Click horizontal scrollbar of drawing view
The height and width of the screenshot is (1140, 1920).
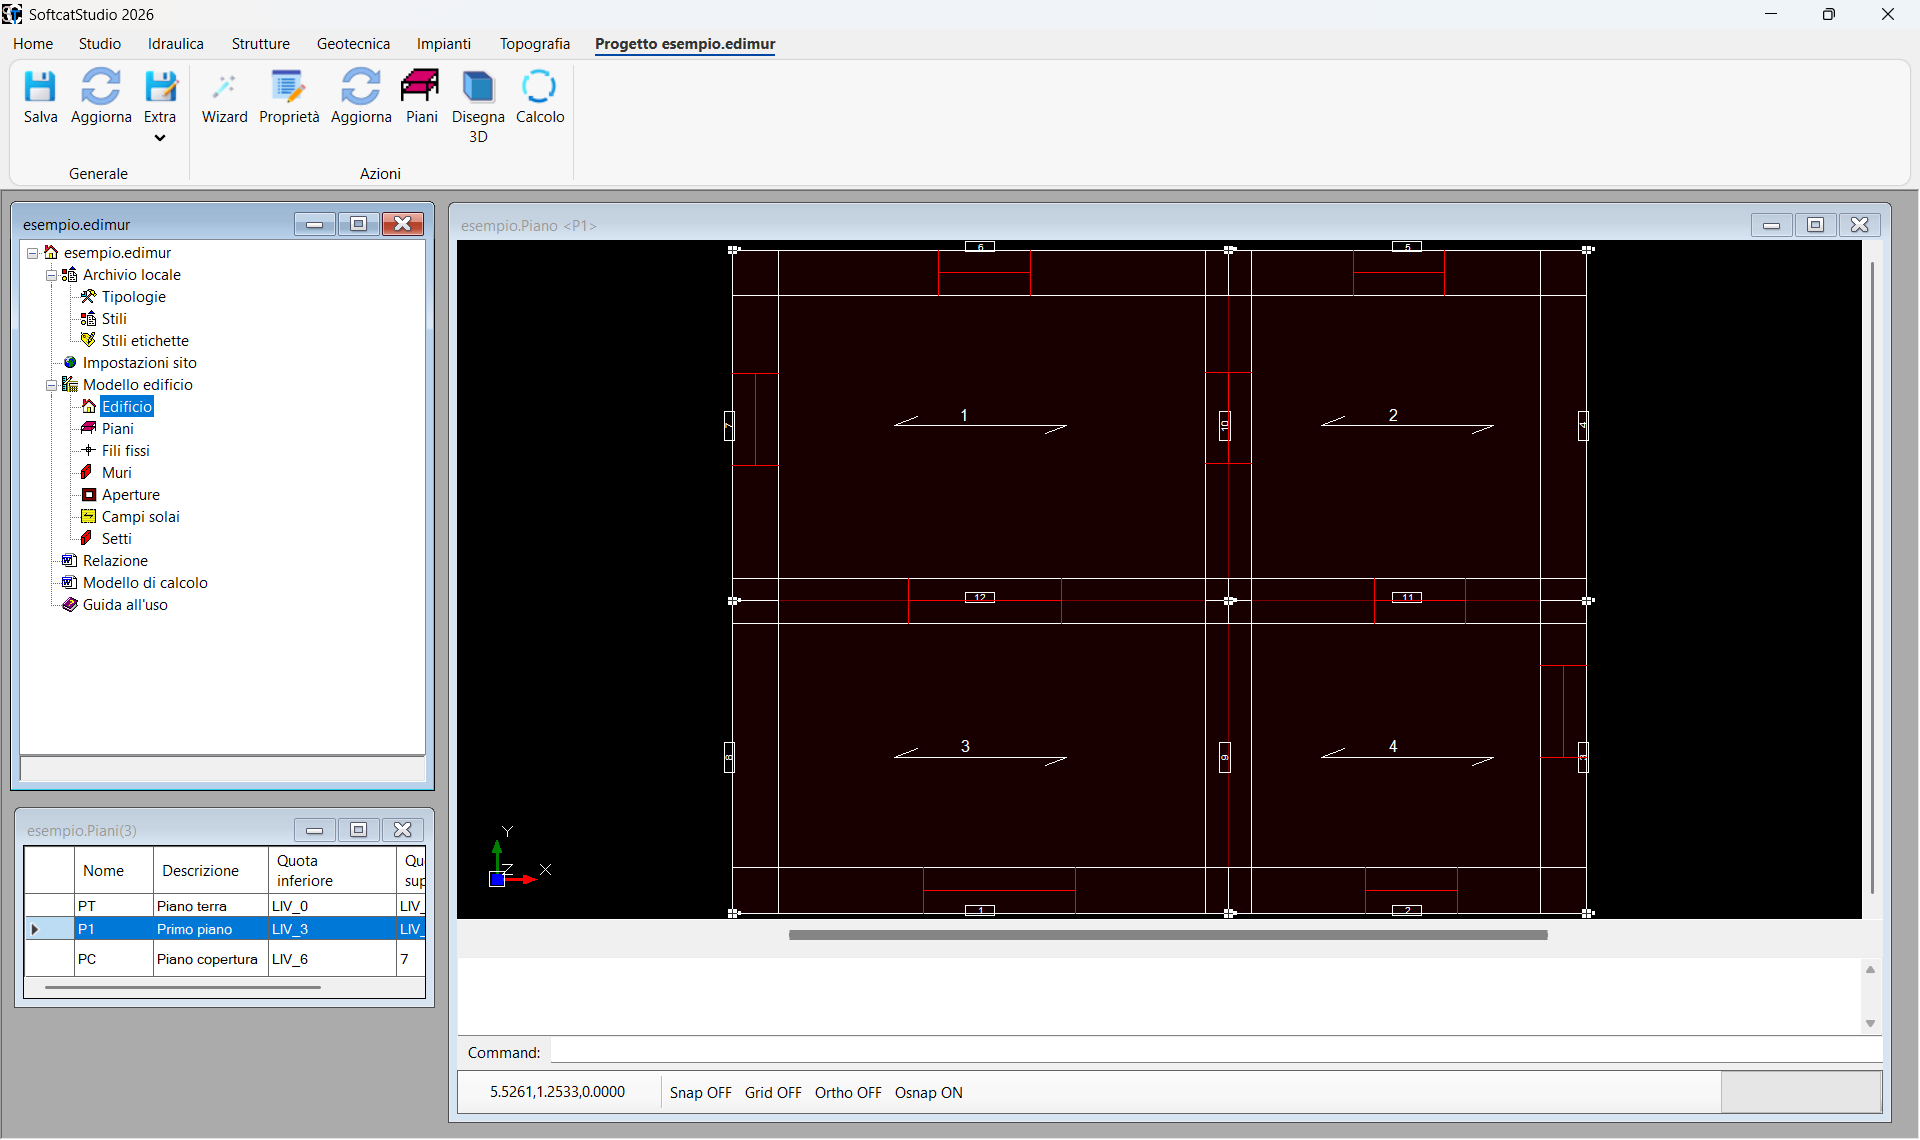[1167, 935]
